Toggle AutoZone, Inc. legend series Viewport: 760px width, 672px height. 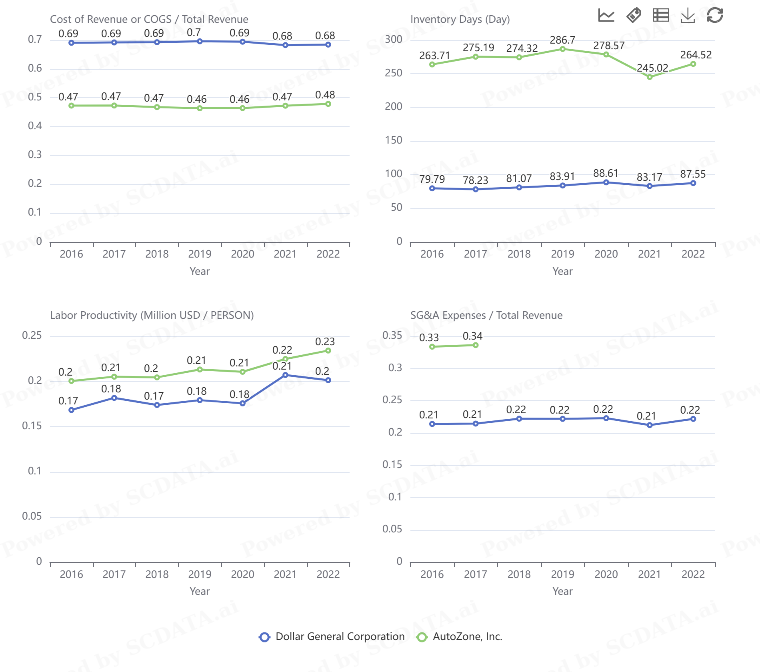[x=460, y=636]
